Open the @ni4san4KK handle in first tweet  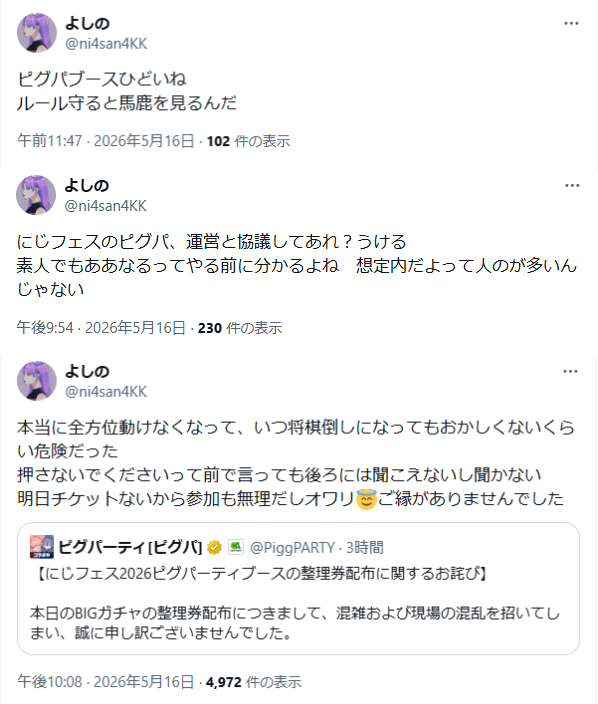[106, 44]
